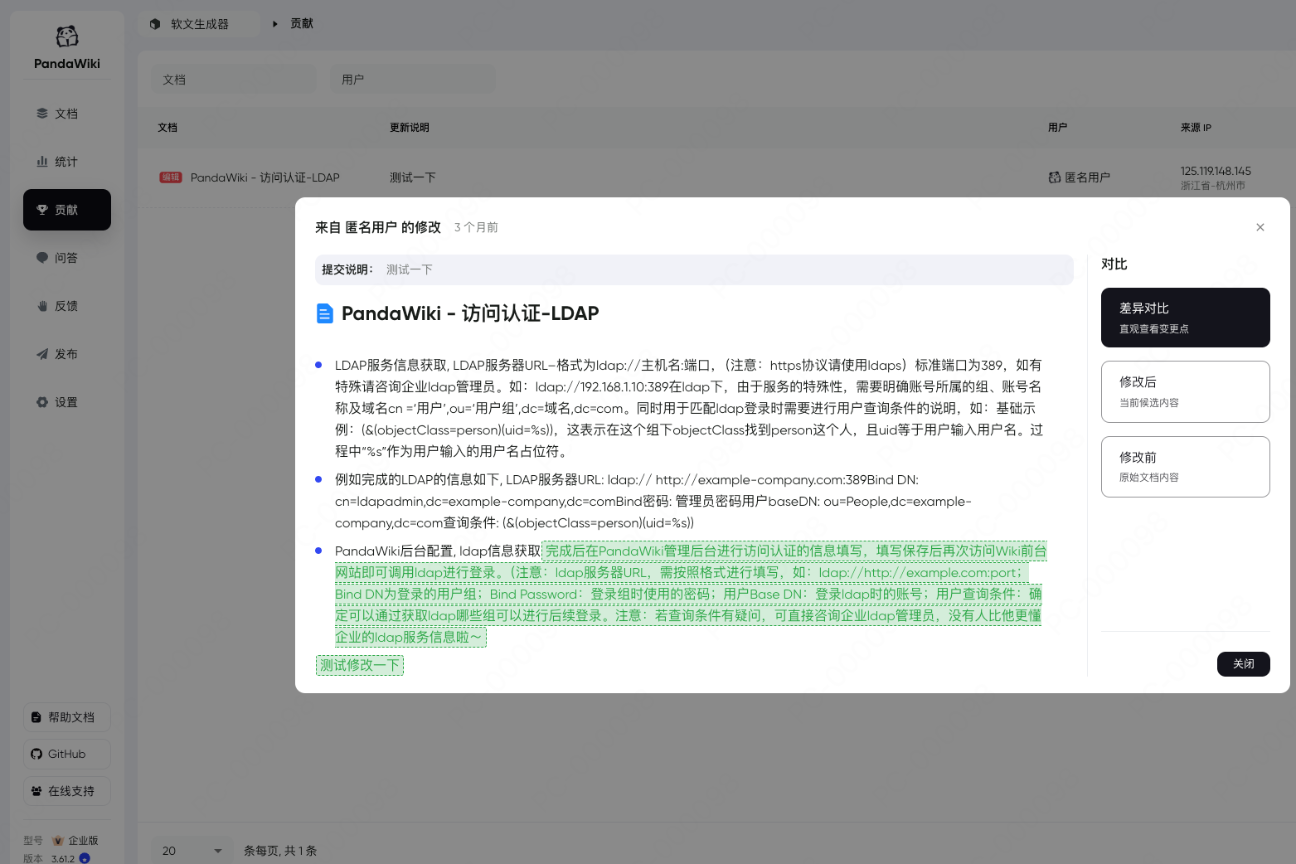The height and width of the screenshot is (864, 1296).
Task: Click the enterprise edition crown badge icon
Action: [x=58, y=841]
